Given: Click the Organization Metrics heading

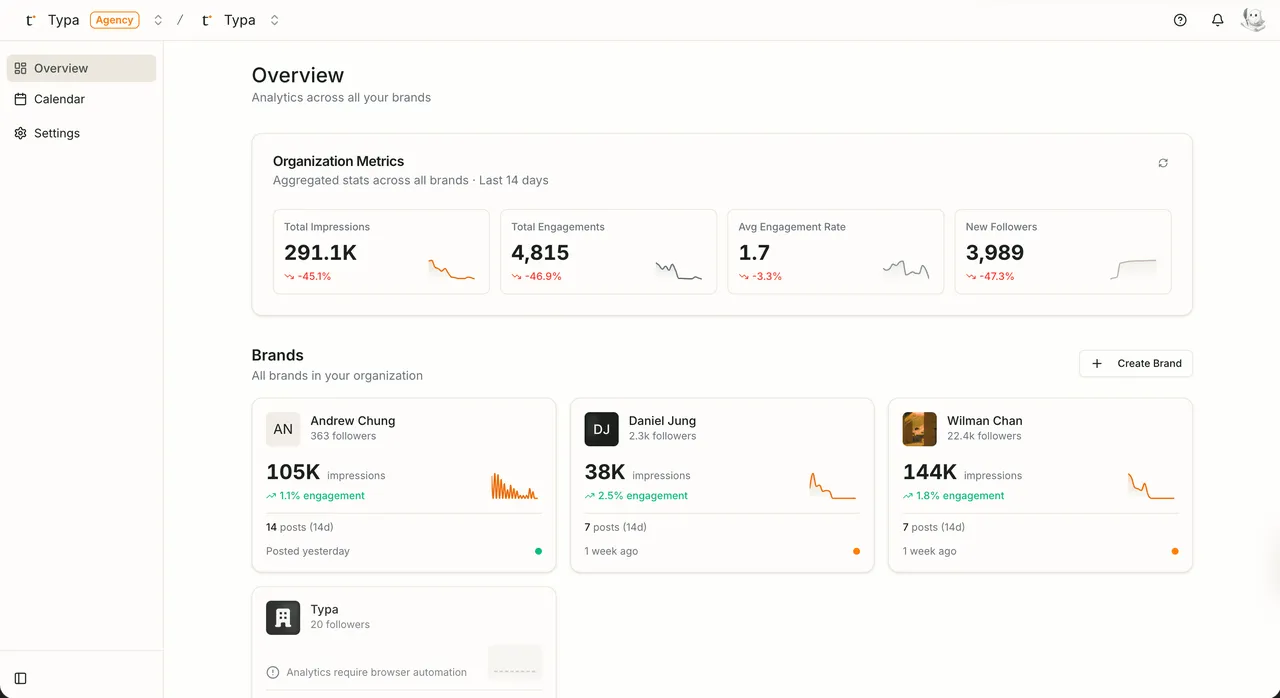Looking at the screenshot, I should tap(338, 161).
